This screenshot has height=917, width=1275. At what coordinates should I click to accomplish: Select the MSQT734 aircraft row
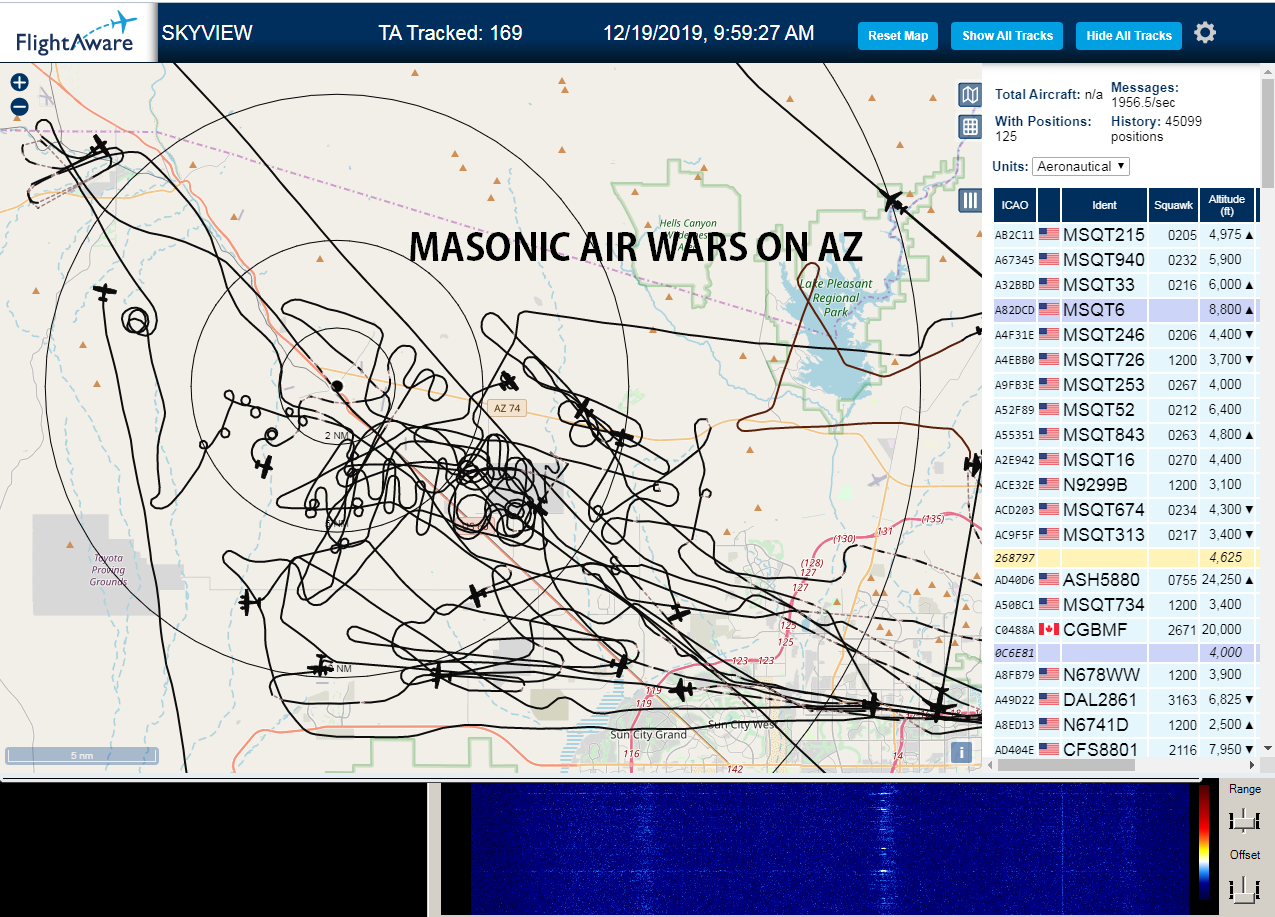click(x=1126, y=605)
